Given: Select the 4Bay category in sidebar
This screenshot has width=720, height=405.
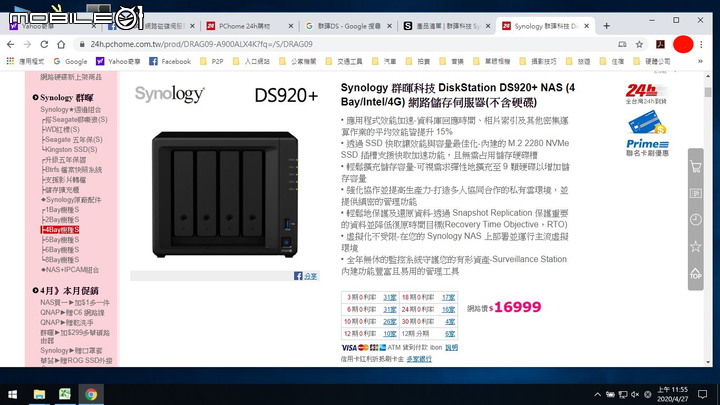Looking at the screenshot, I should [60, 230].
